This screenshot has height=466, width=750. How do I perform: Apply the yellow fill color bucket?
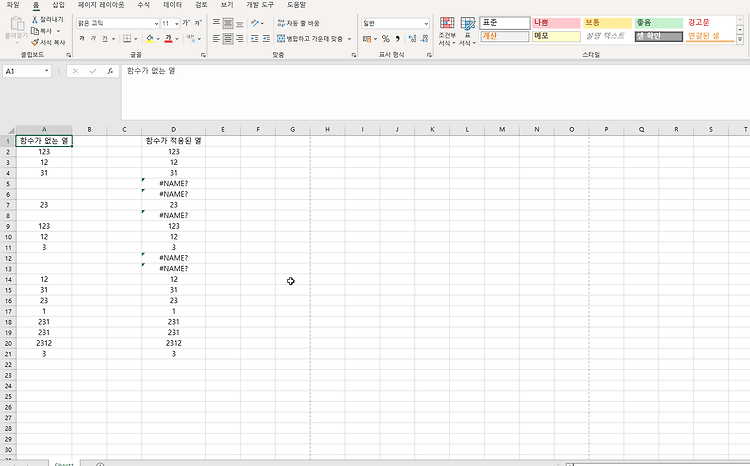(150, 39)
